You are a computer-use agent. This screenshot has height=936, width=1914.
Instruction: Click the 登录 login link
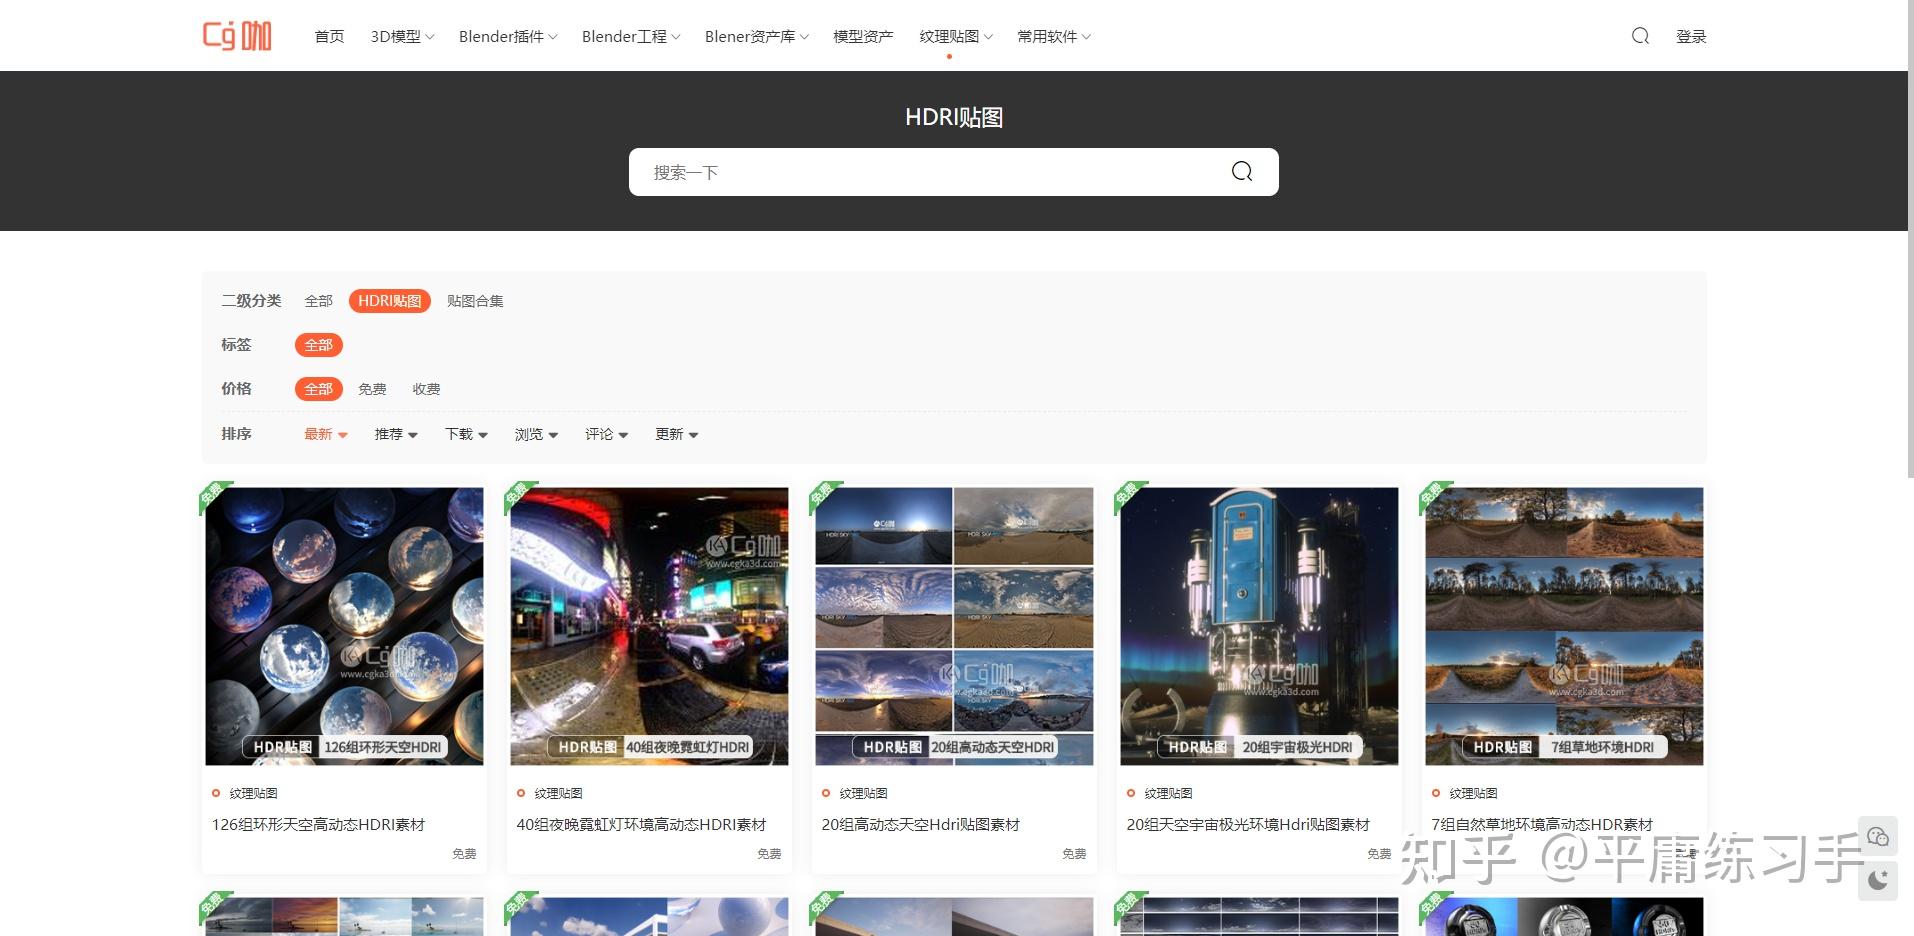[1691, 35]
